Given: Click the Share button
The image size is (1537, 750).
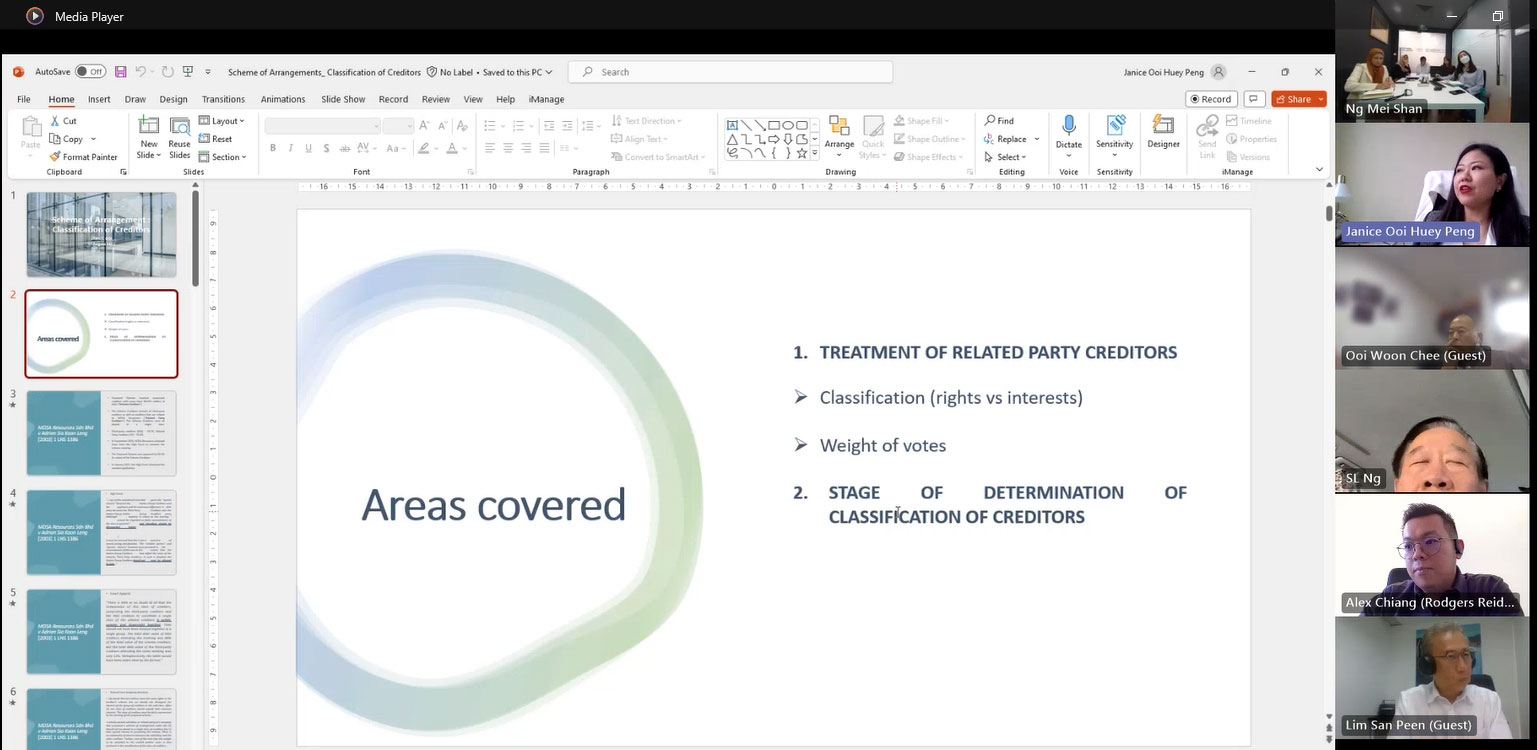Looking at the screenshot, I should 1298,99.
